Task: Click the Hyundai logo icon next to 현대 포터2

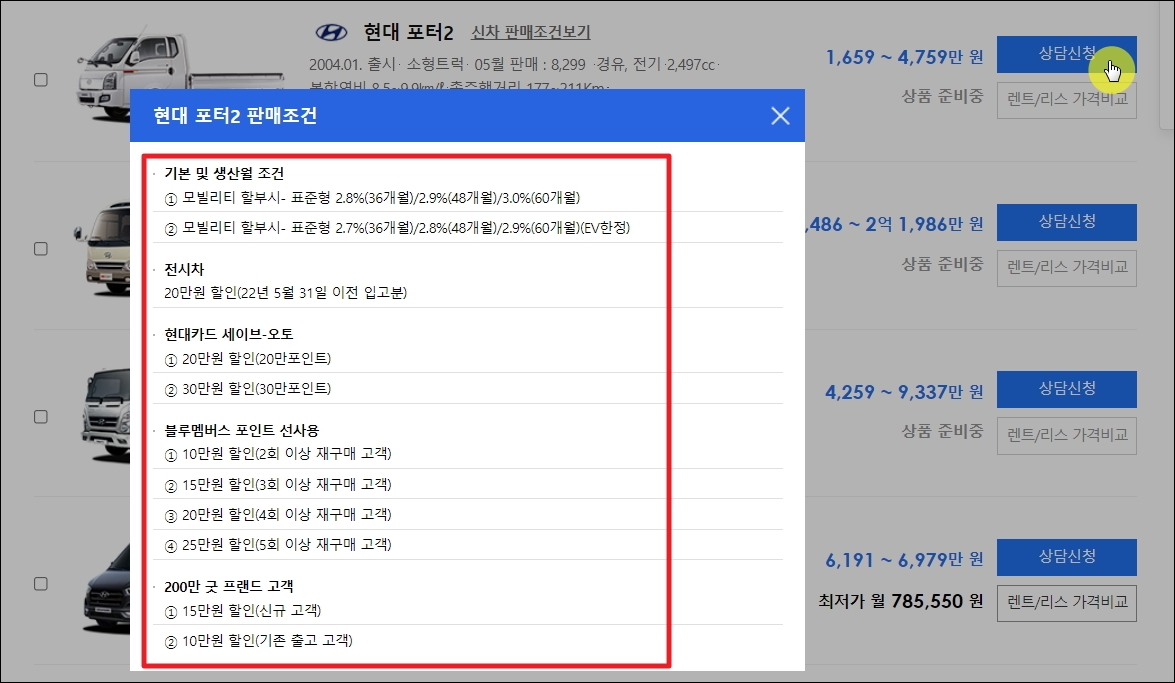Action: pyautogui.click(x=330, y=32)
